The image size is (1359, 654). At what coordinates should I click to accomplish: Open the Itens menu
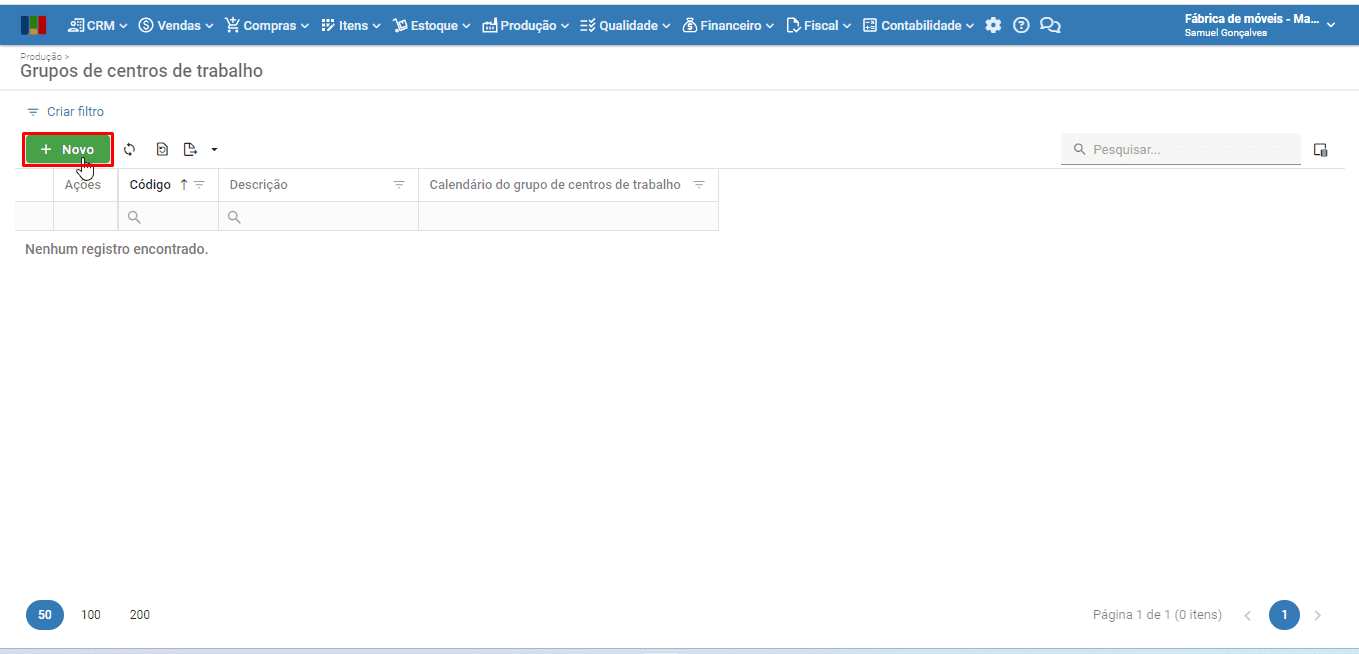click(350, 25)
